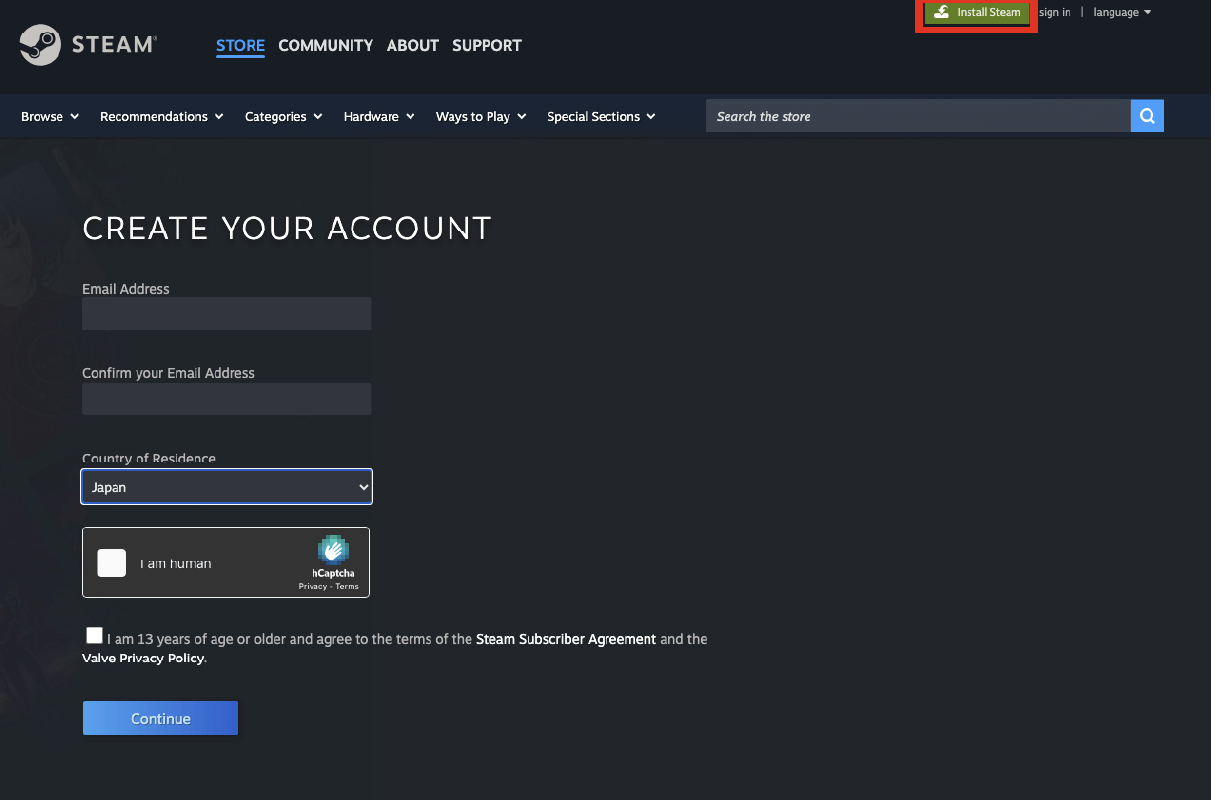The height and width of the screenshot is (800, 1216).
Task: Open the language dropdown
Action: (x=1122, y=13)
